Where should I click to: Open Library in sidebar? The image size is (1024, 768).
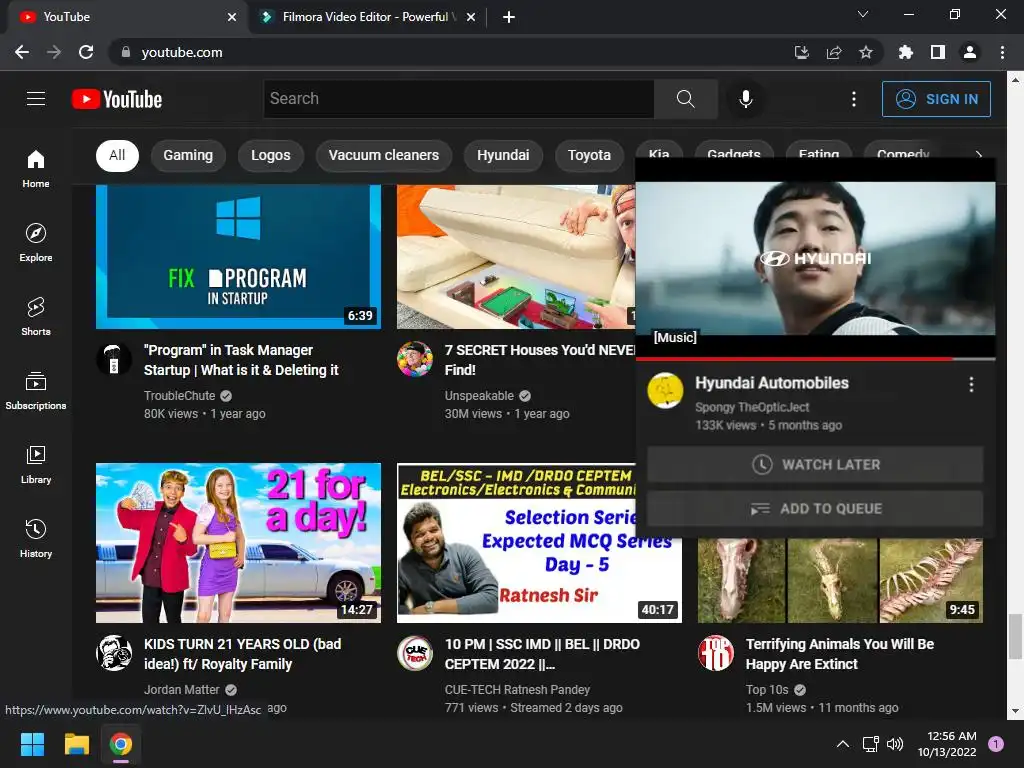tap(36, 464)
